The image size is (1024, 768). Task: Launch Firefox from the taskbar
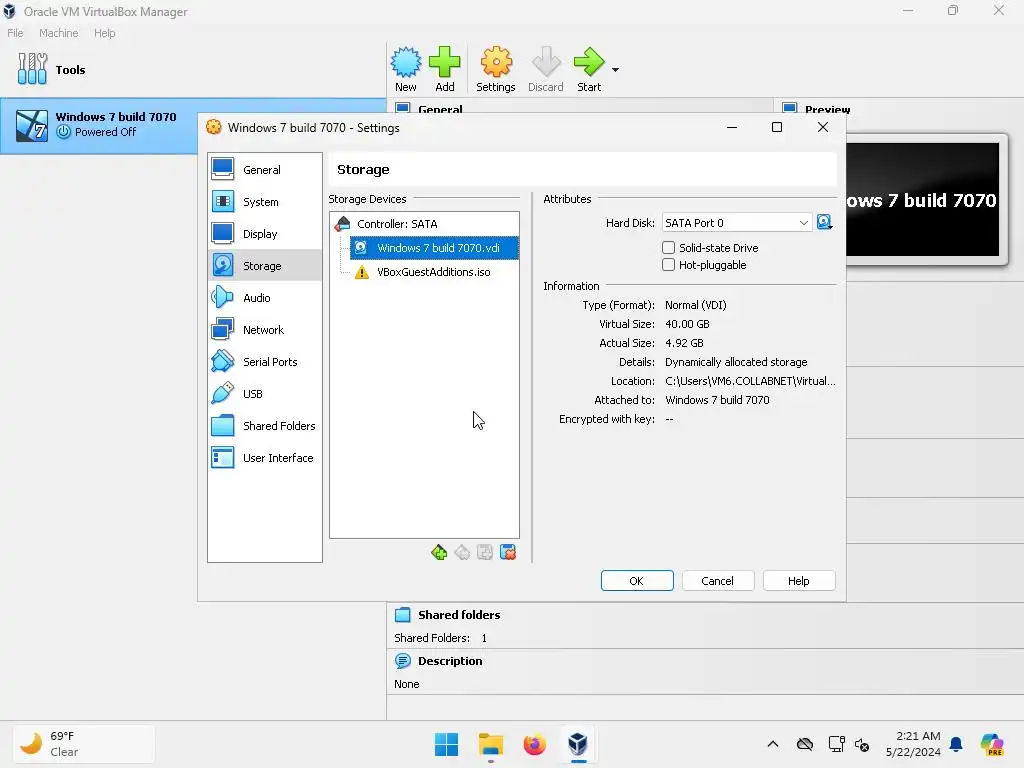[x=534, y=744]
